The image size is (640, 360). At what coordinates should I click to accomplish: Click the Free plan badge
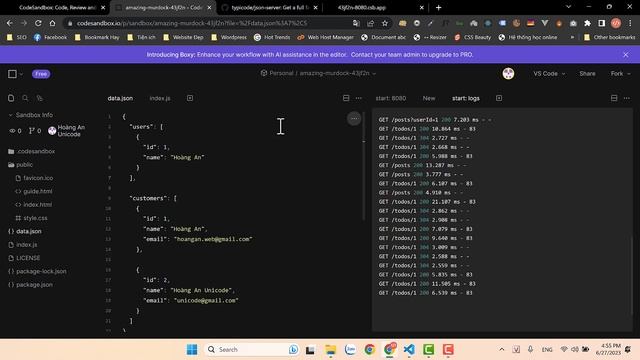(x=41, y=74)
